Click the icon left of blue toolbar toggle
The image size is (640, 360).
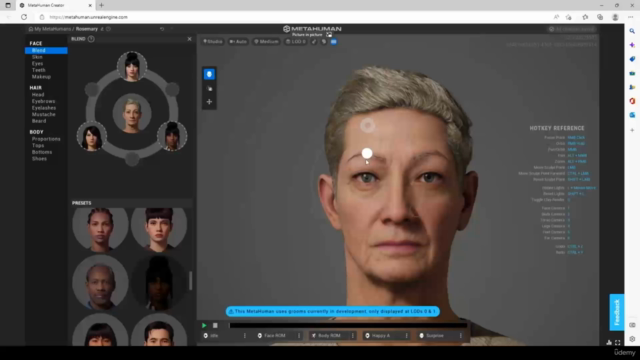tap(324, 42)
